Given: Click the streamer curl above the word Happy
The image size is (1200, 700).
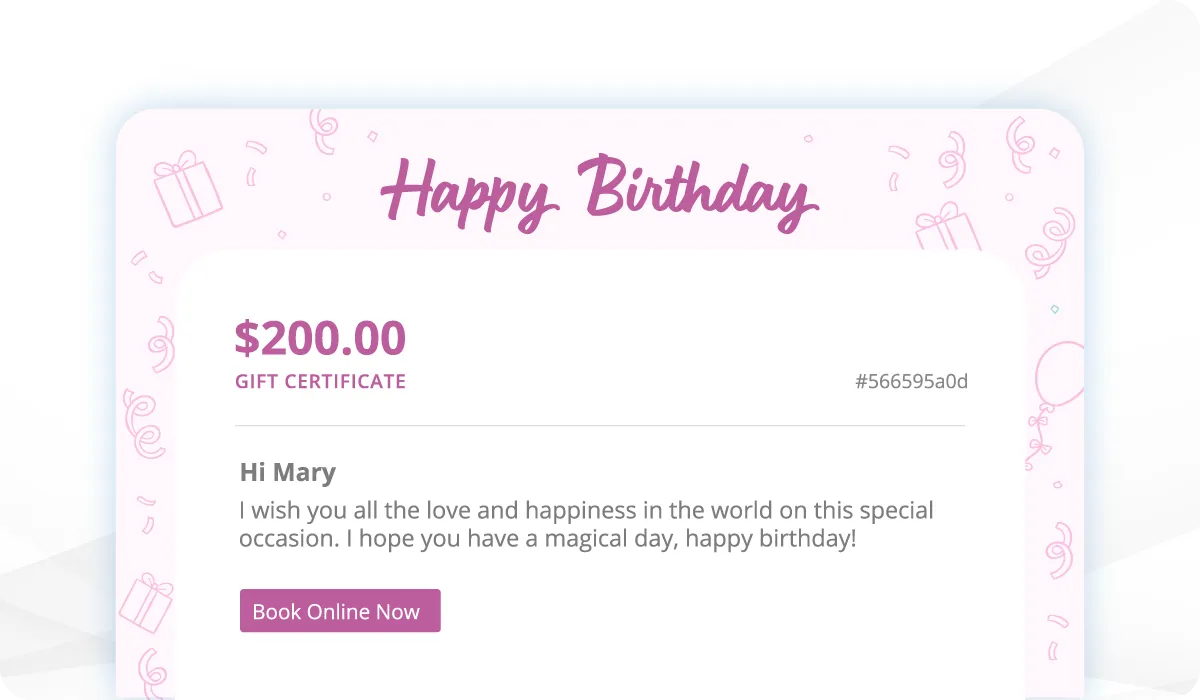Looking at the screenshot, I should click(323, 130).
